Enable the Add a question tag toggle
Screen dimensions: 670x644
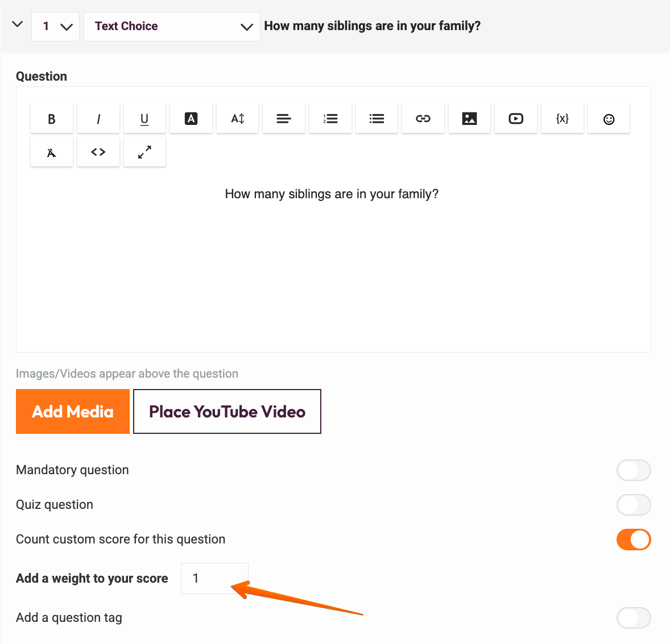(x=633, y=618)
